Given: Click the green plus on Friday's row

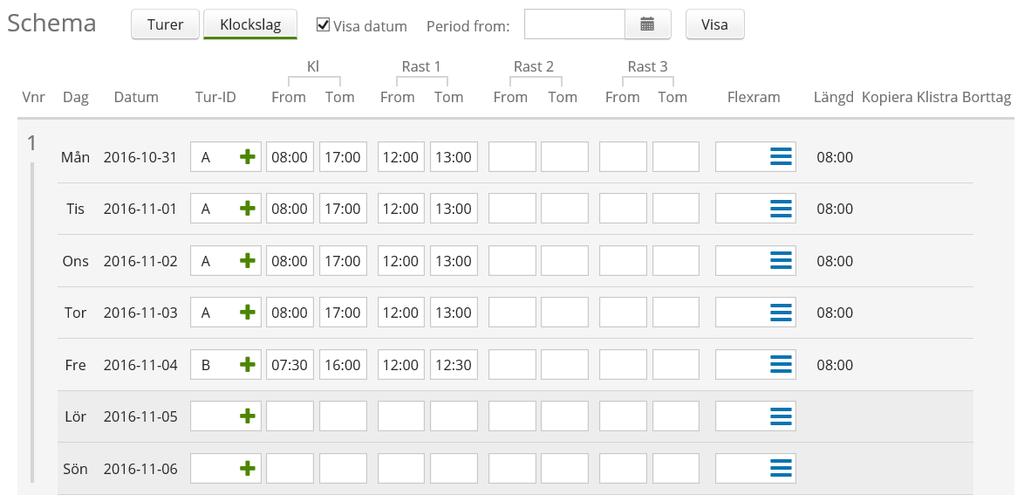Looking at the screenshot, I should pyautogui.click(x=247, y=365).
